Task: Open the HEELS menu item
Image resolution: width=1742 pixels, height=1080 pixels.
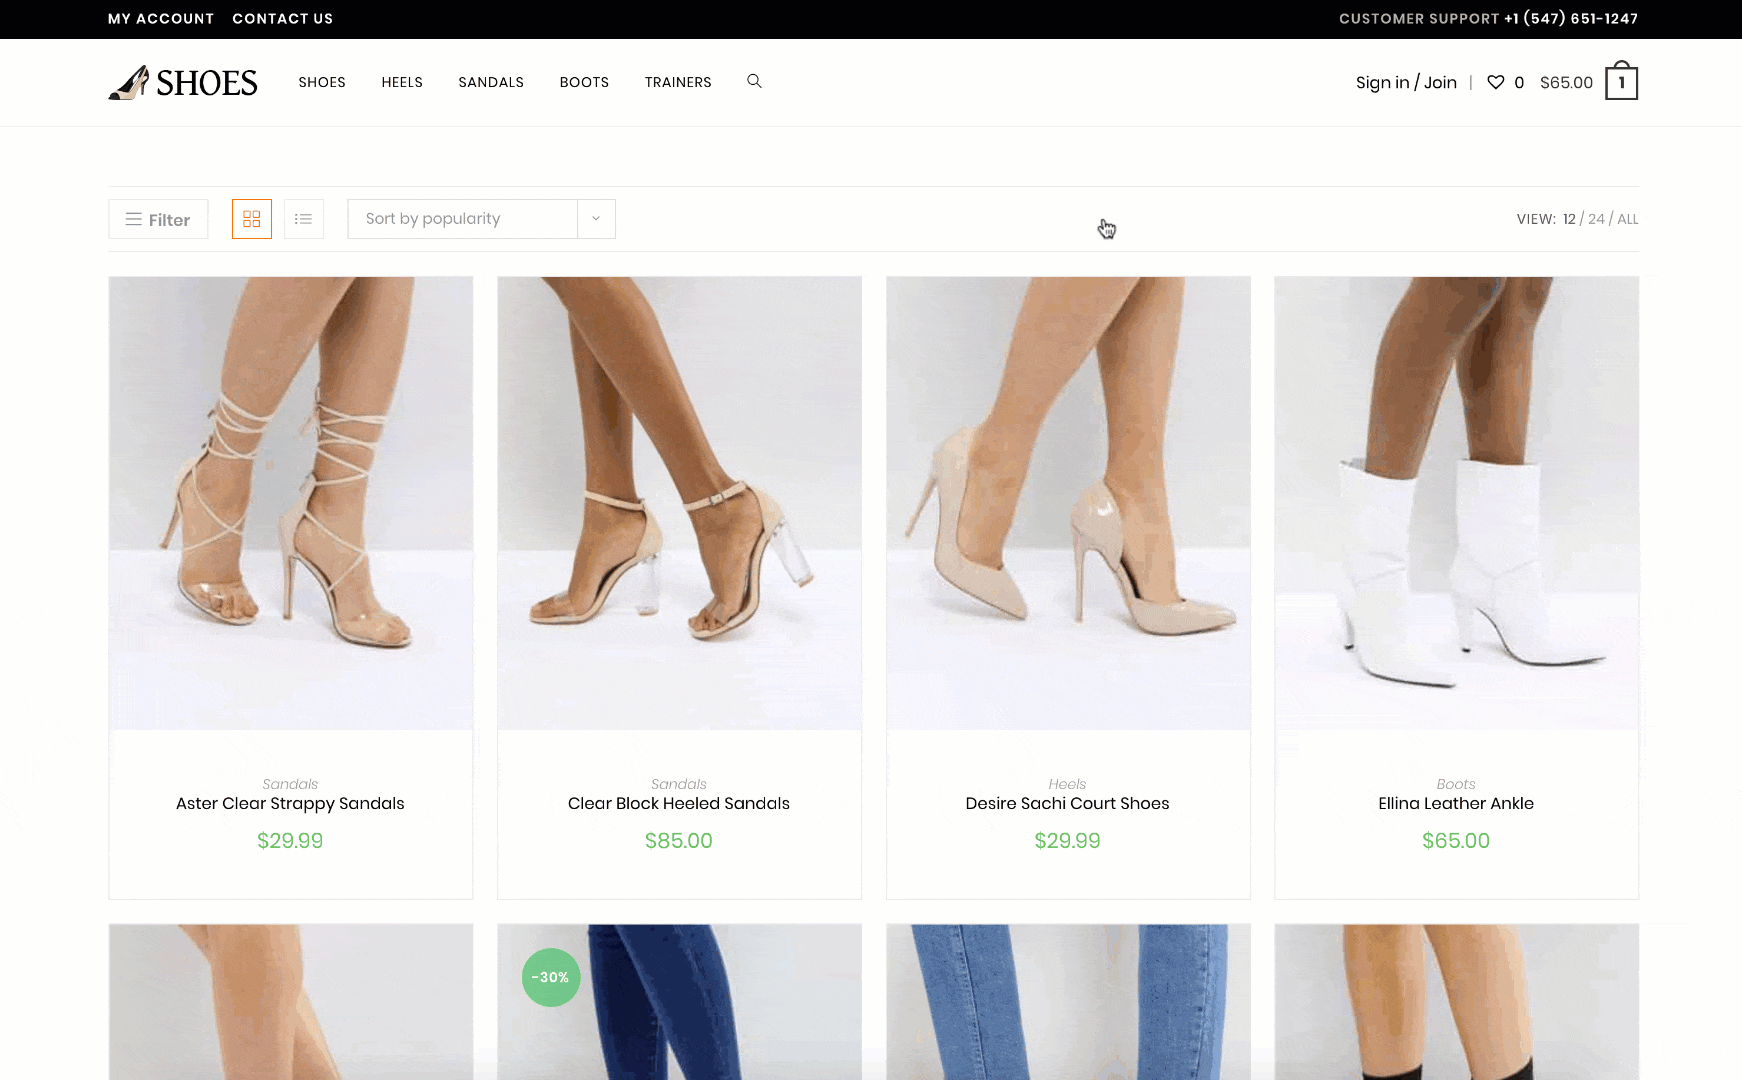Action: pyautogui.click(x=402, y=82)
